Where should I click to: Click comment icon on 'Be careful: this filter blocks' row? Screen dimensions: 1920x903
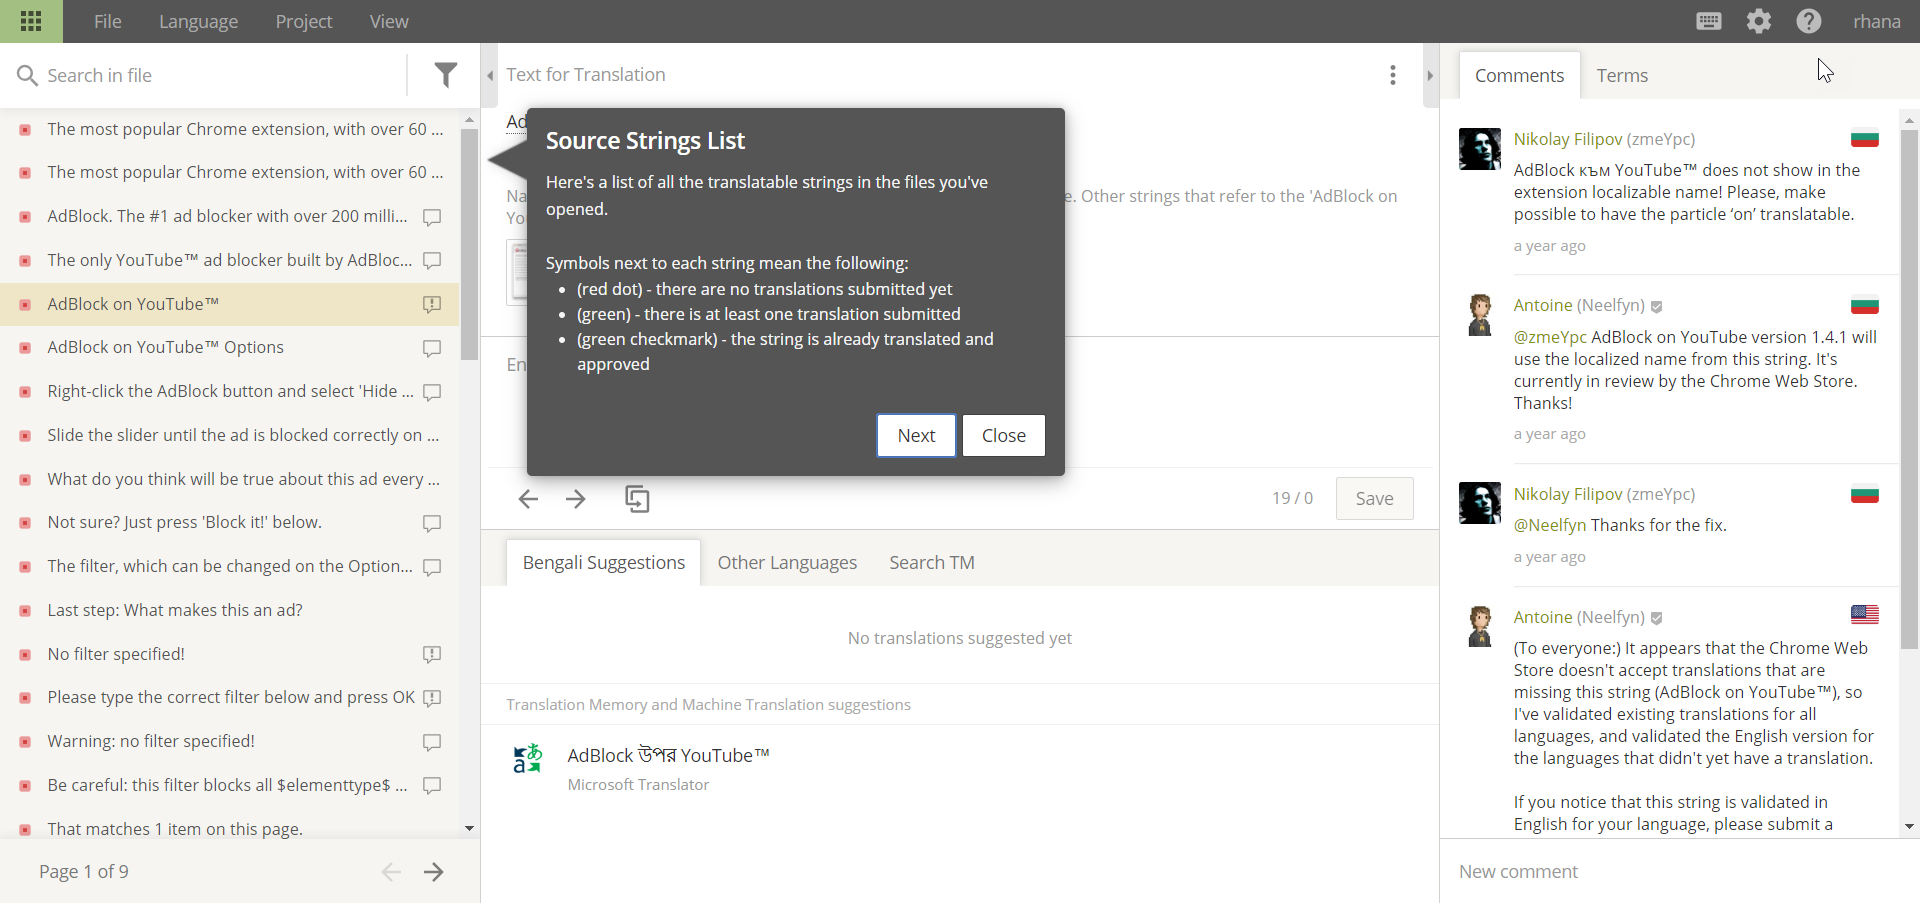[x=432, y=785]
